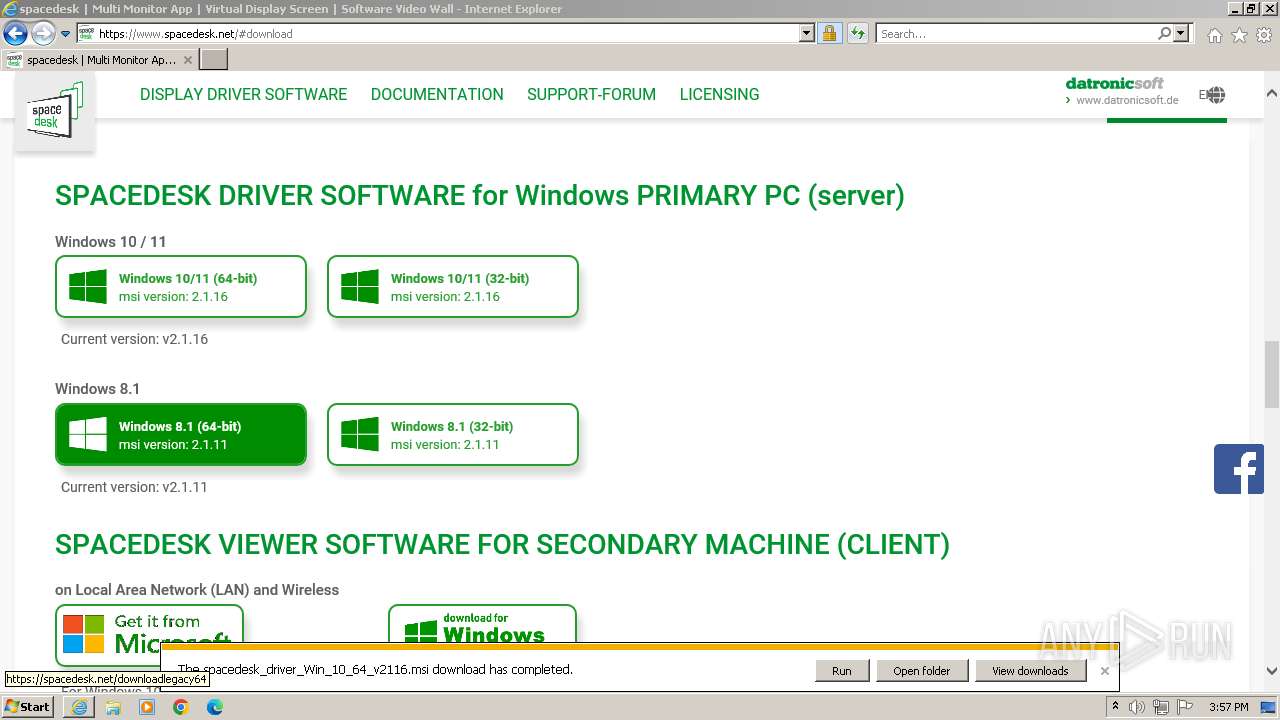1280x720 pixels.
Task: Open a new blank tab
Action: coord(214,60)
